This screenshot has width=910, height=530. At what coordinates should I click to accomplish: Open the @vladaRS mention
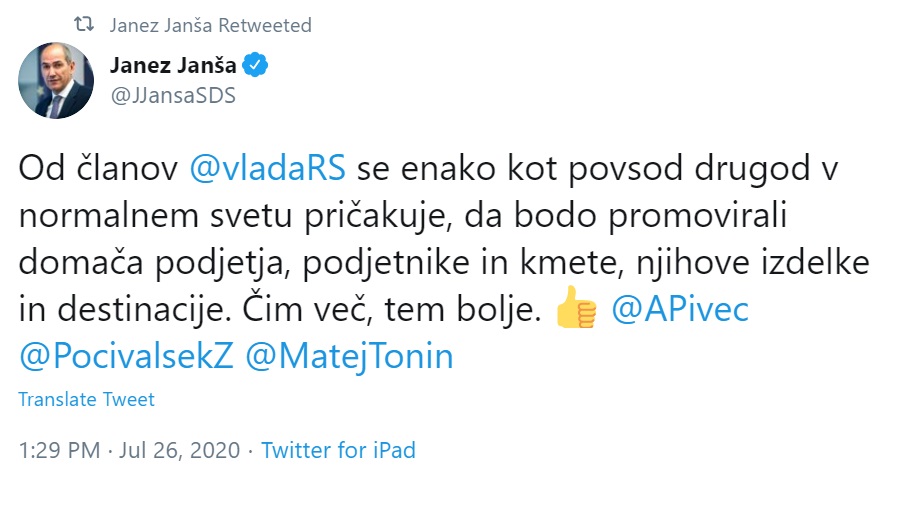[267, 168]
